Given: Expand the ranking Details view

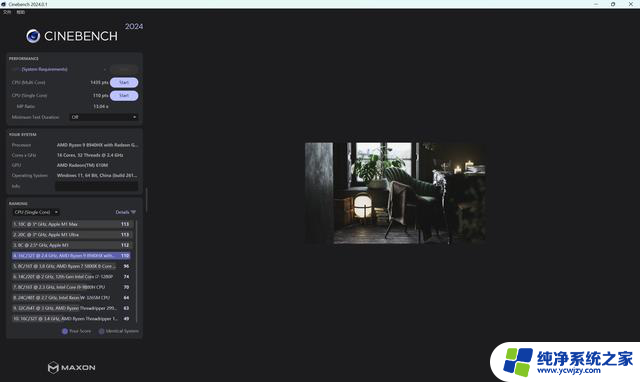Looking at the screenshot, I should coord(125,212).
